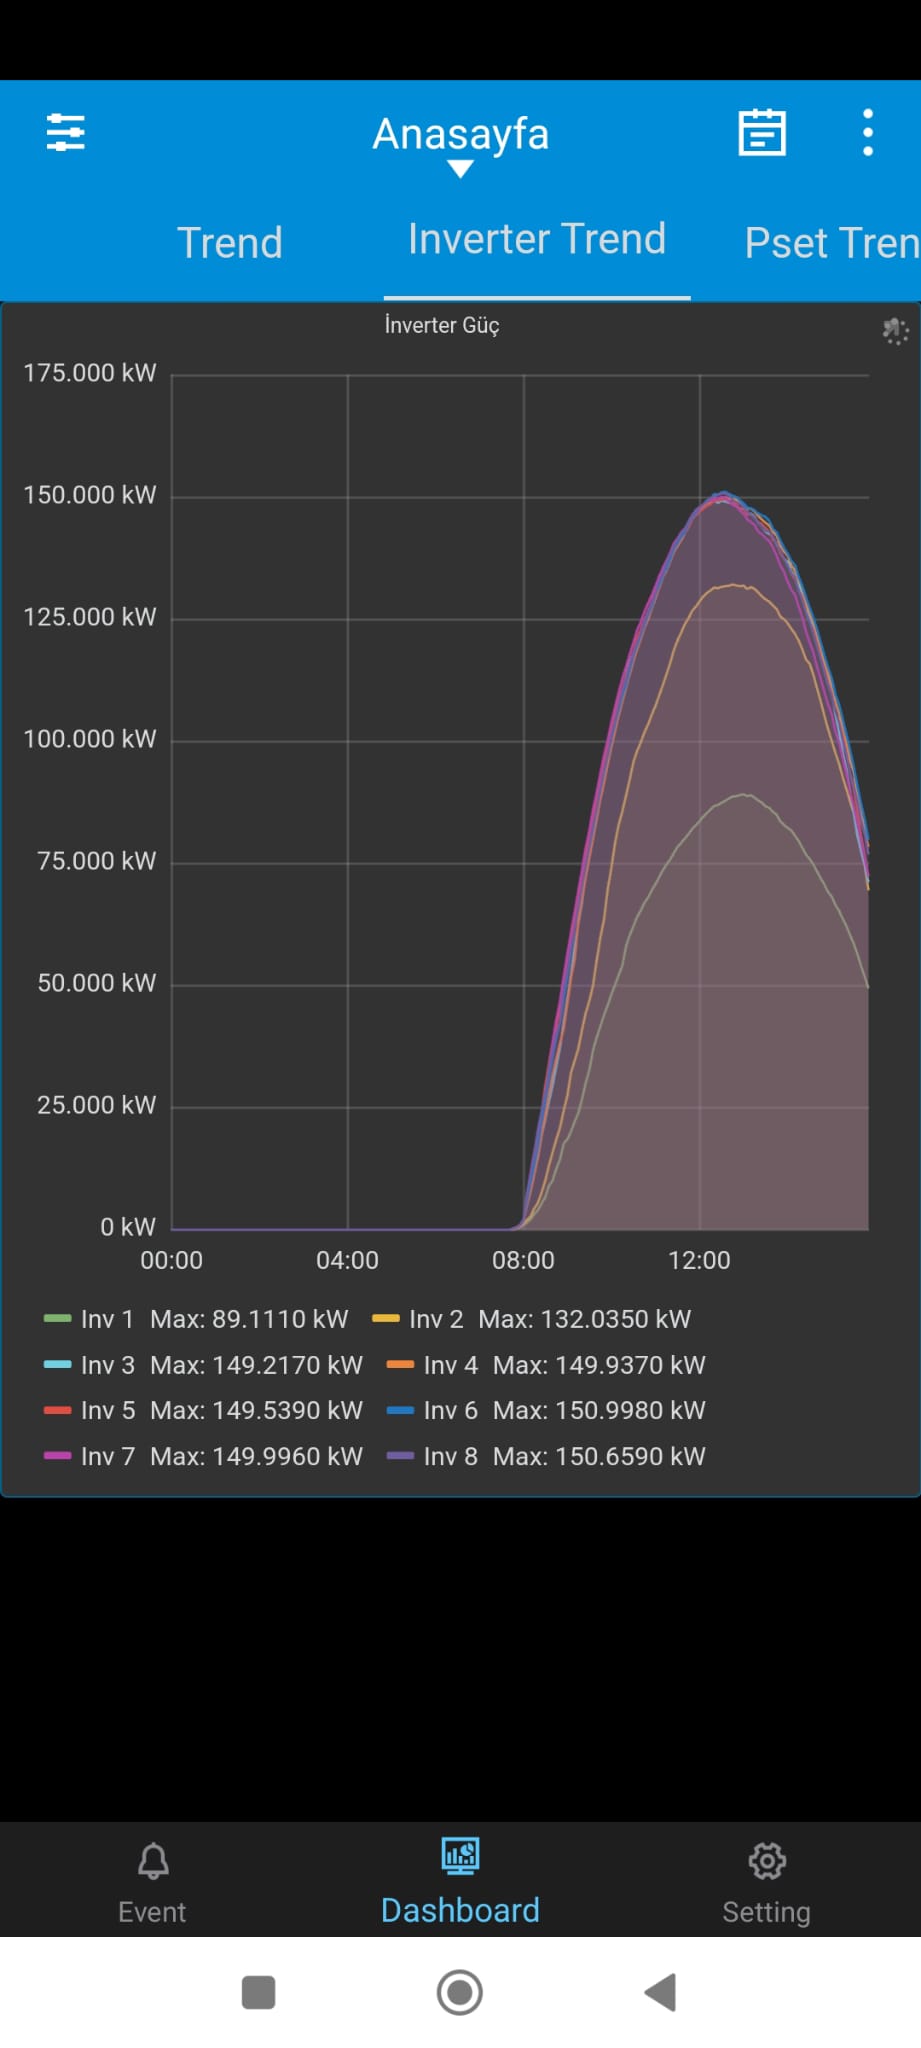Open the filter sliders menu icon
Screen dimensions: 921x2048
[66, 132]
